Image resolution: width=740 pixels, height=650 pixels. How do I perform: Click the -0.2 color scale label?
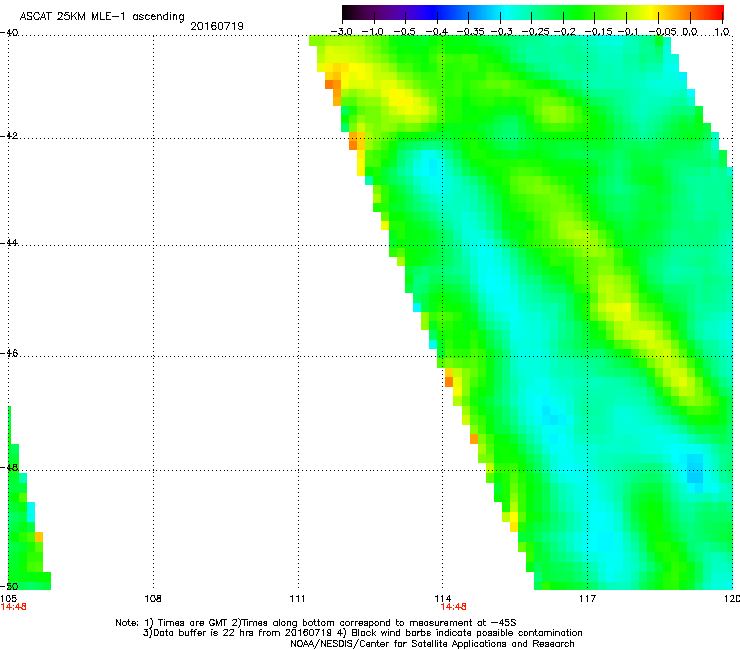tap(565, 32)
